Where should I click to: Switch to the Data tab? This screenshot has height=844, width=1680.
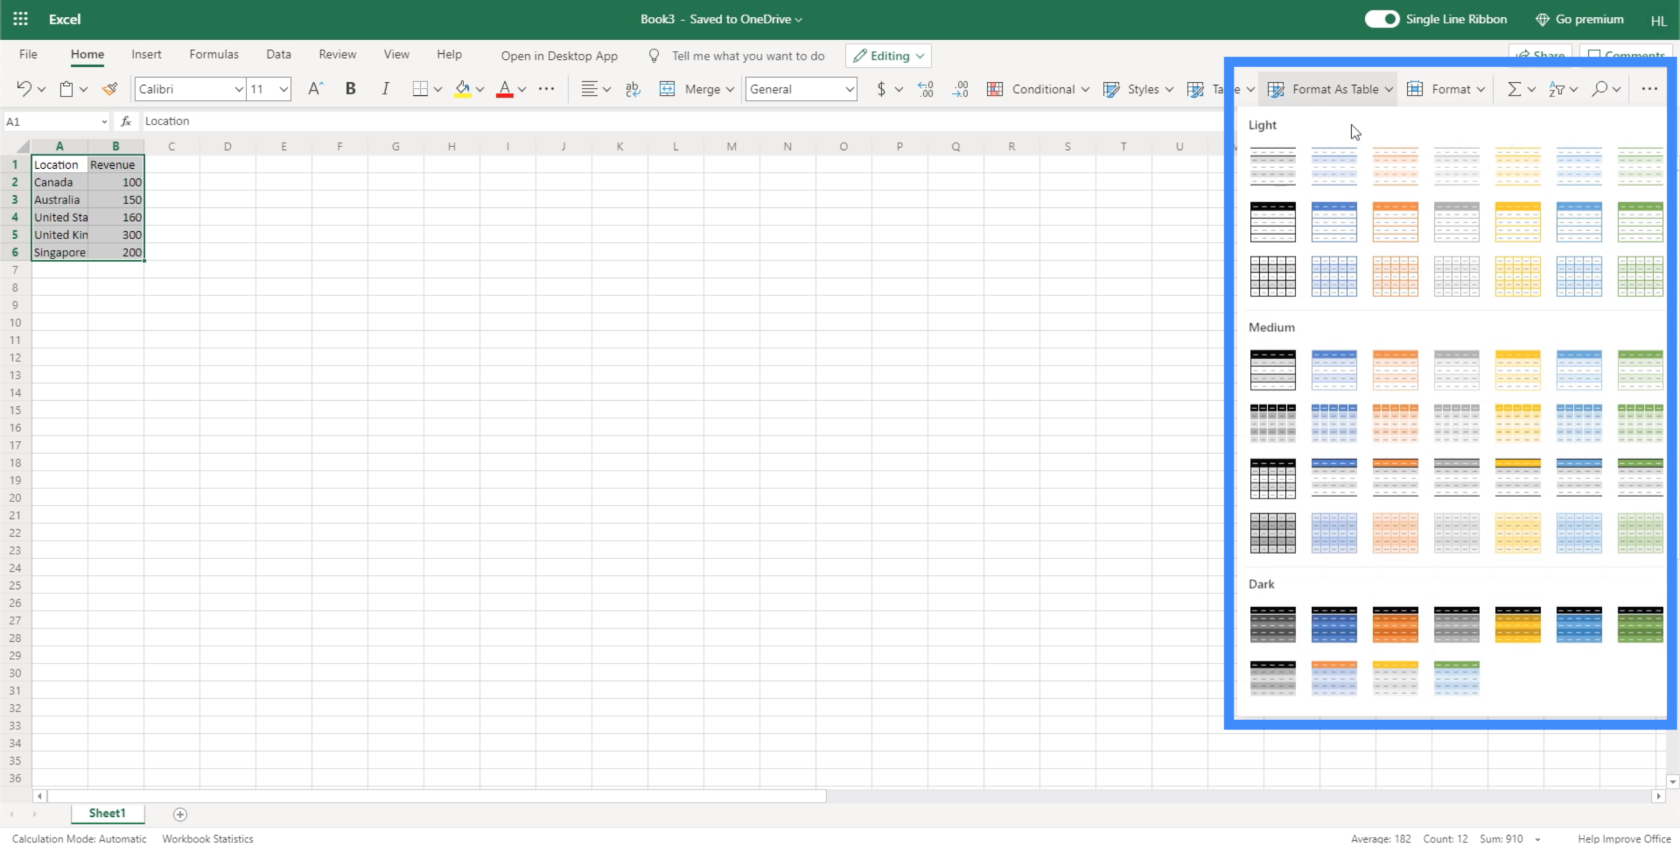pos(279,55)
